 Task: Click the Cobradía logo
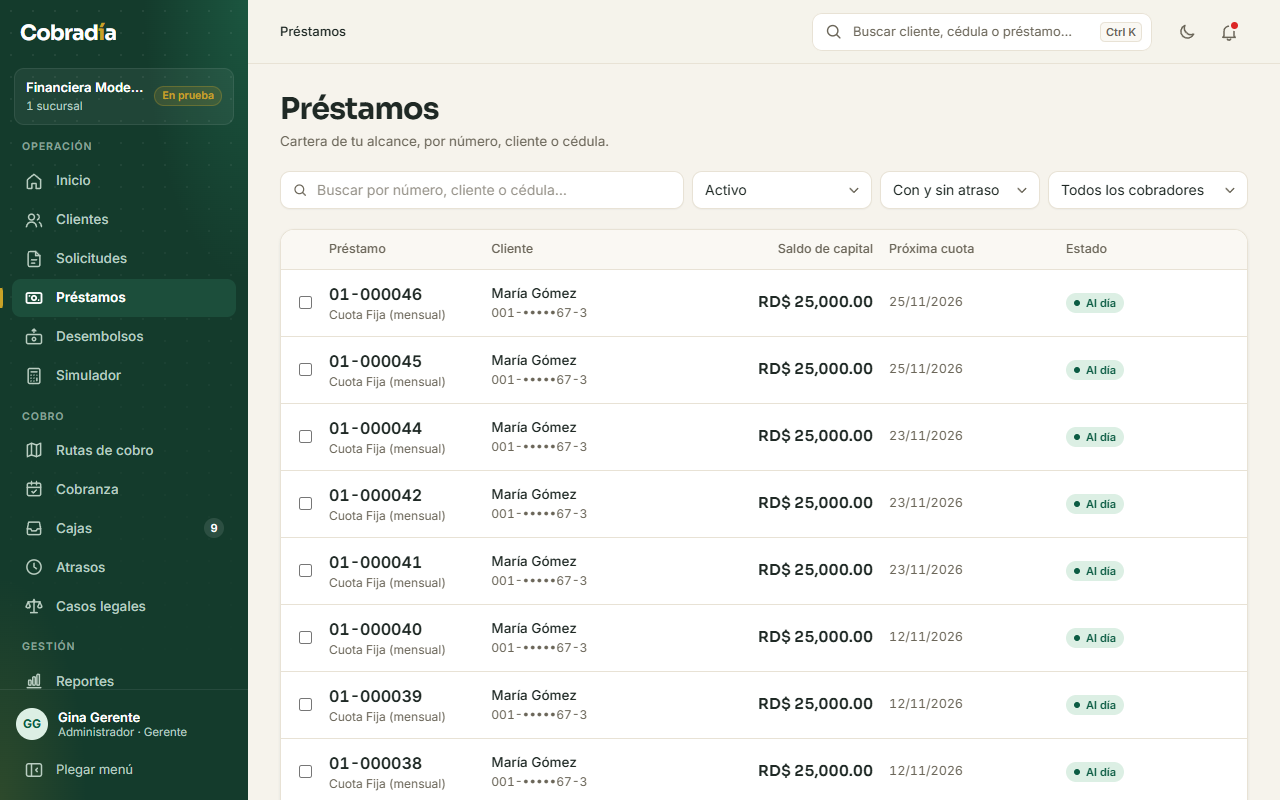tap(68, 32)
